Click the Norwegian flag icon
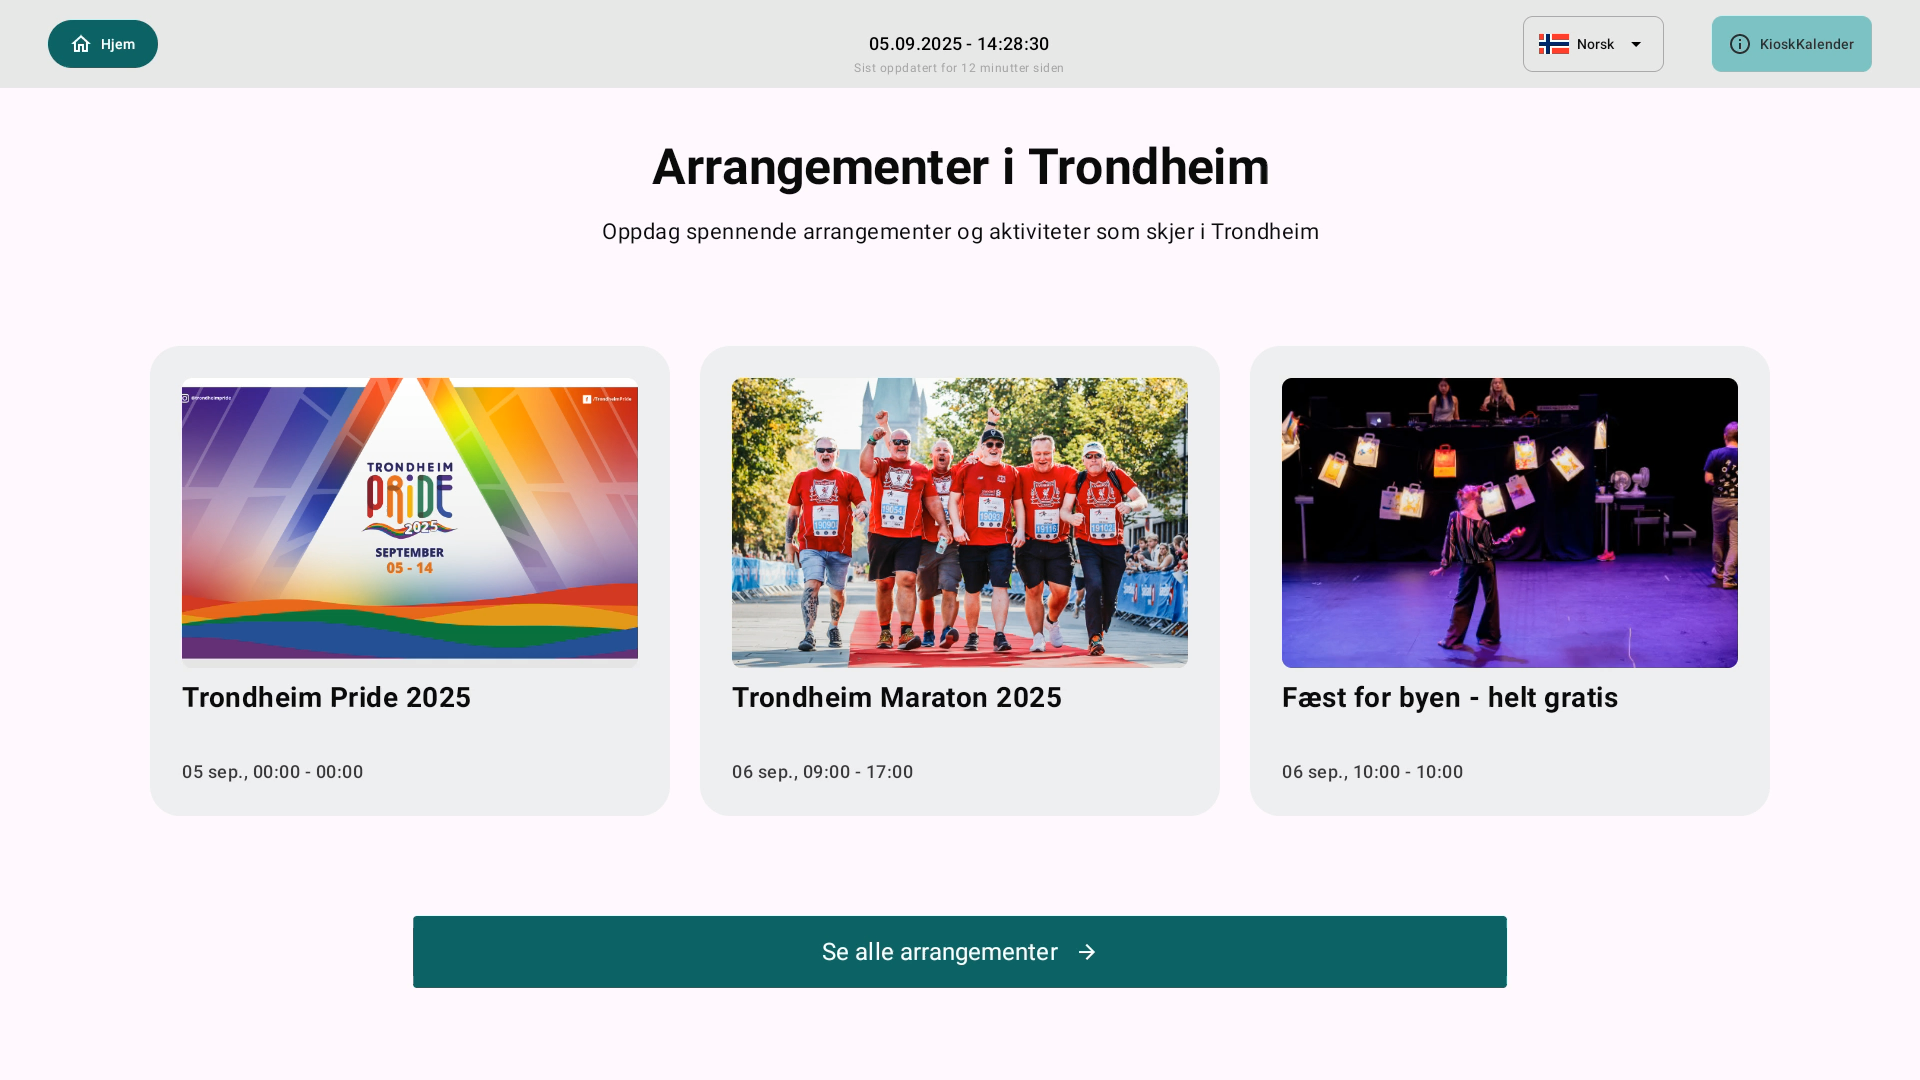The width and height of the screenshot is (1920, 1080). [x=1556, y=44]
